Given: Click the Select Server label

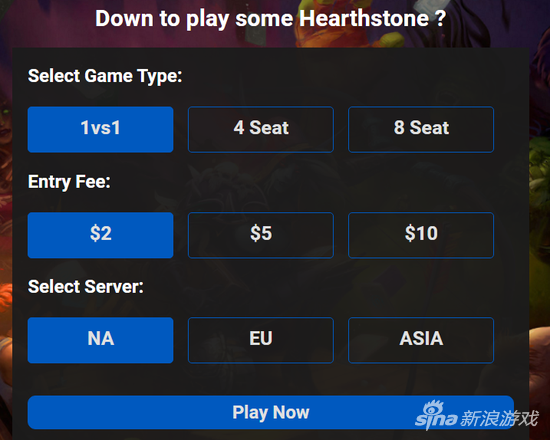Looking at the screenshot, I should tap(86, 287).
